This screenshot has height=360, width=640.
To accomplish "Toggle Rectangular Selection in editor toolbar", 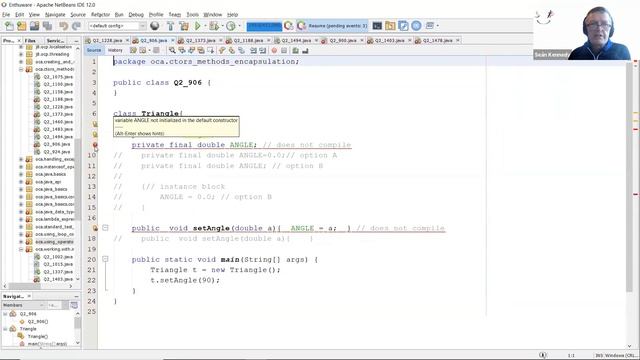I will point(211,50).
